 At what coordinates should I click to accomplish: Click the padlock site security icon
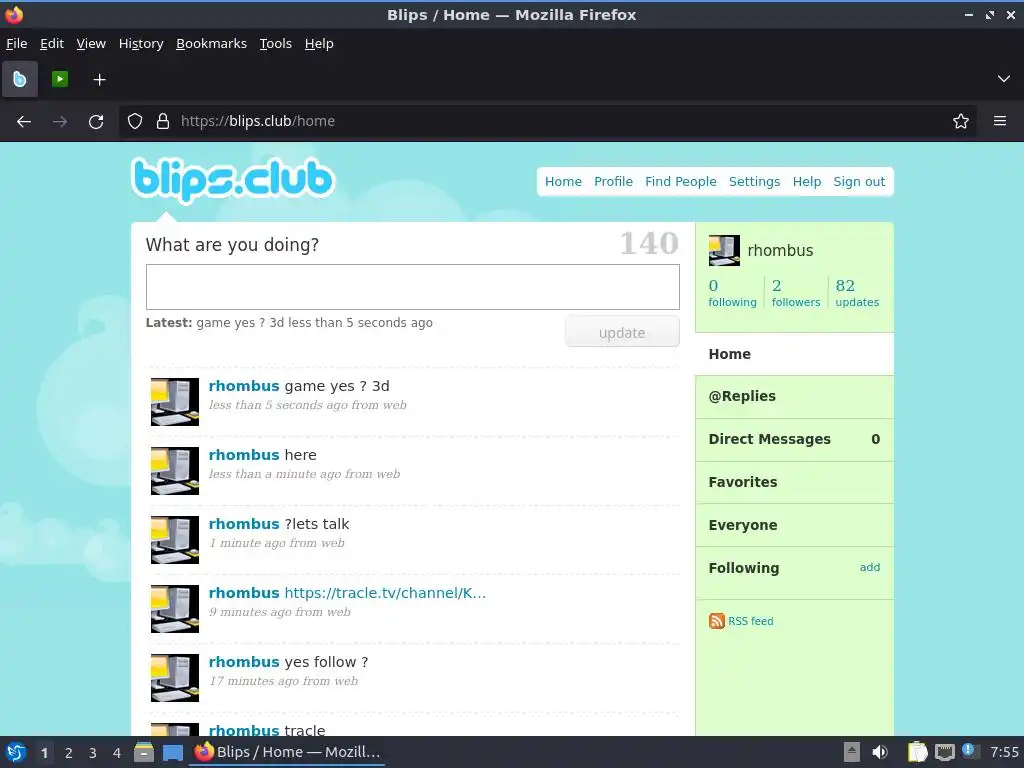click(x=163, y=121)
